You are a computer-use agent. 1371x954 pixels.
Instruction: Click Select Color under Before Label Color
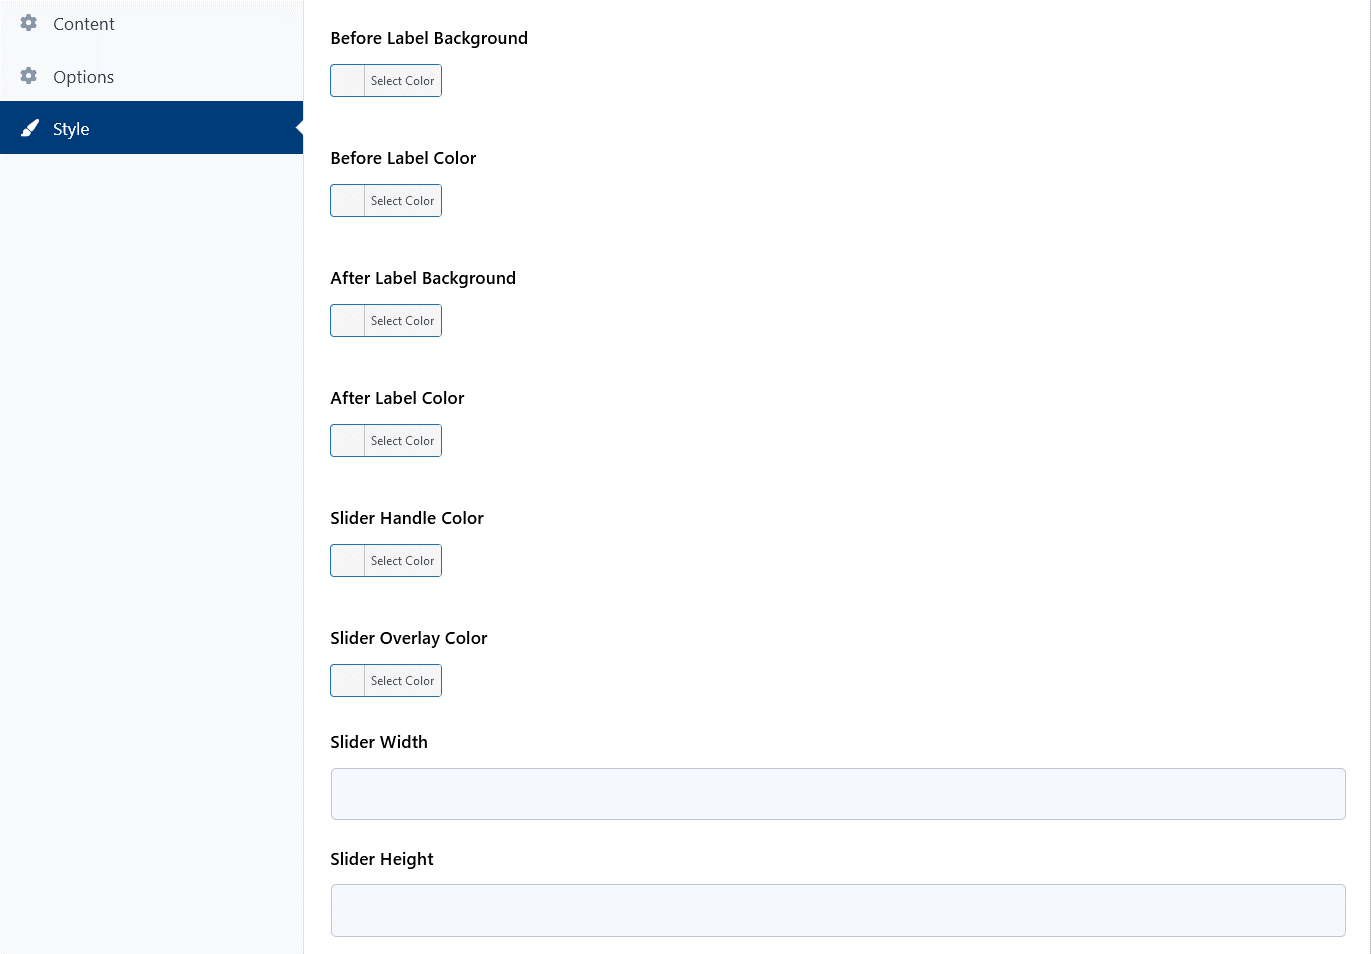pyautogui.click(x=402, y=200)
